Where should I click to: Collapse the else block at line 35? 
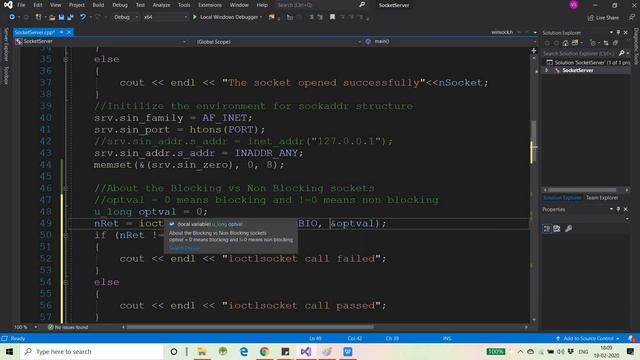(x=66, y=59)
